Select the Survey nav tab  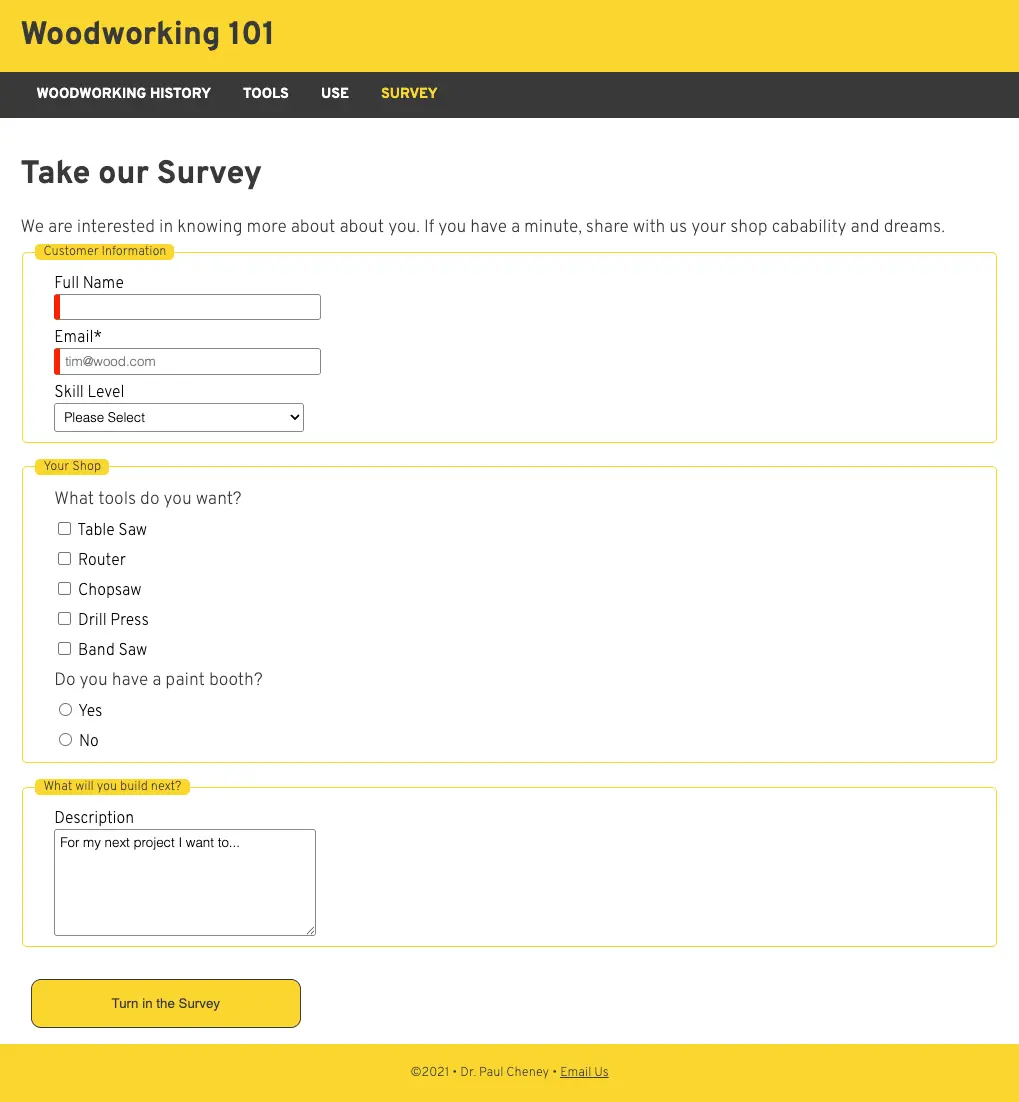[x=409, y=93]
